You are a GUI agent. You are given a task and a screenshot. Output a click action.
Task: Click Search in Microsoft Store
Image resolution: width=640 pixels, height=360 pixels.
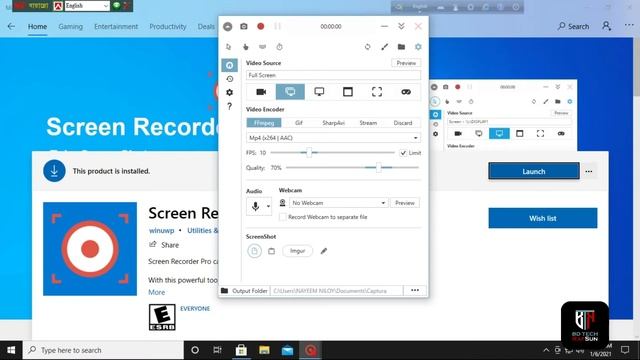[573, 27]
